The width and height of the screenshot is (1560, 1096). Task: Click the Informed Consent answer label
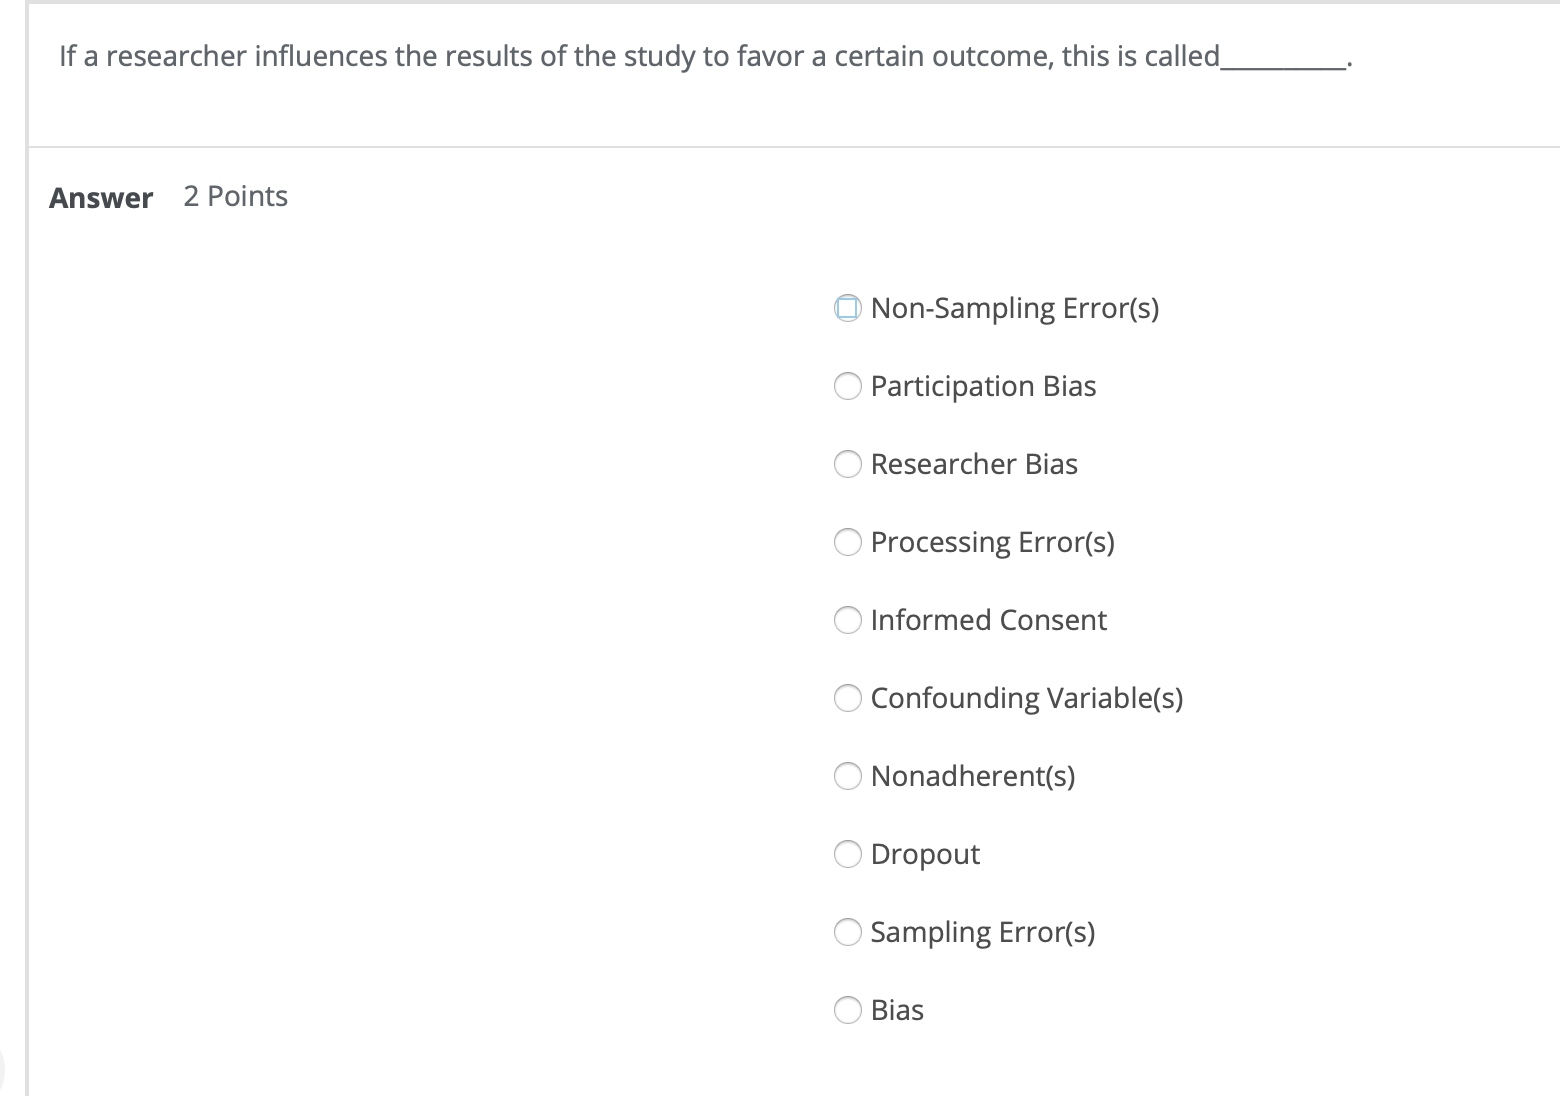point(989,620)
